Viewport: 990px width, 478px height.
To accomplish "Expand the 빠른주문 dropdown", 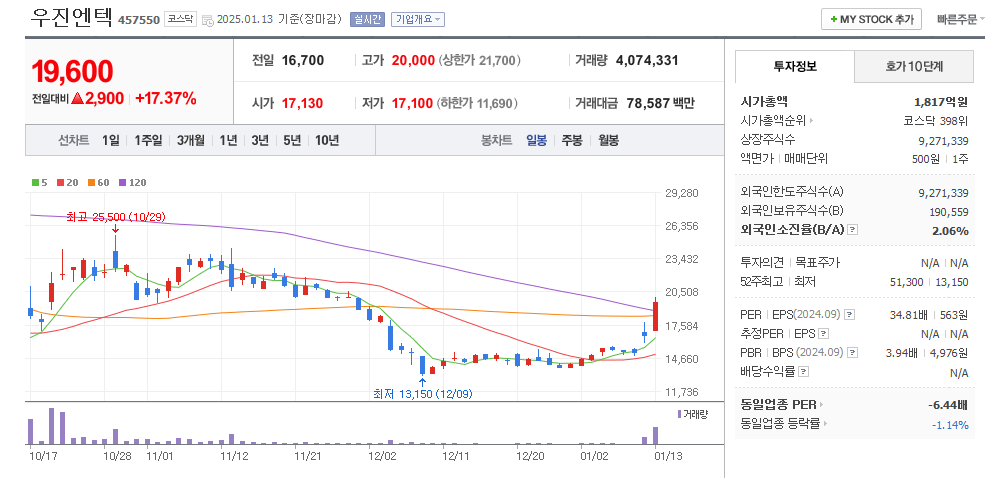I will tap(962, 20).
